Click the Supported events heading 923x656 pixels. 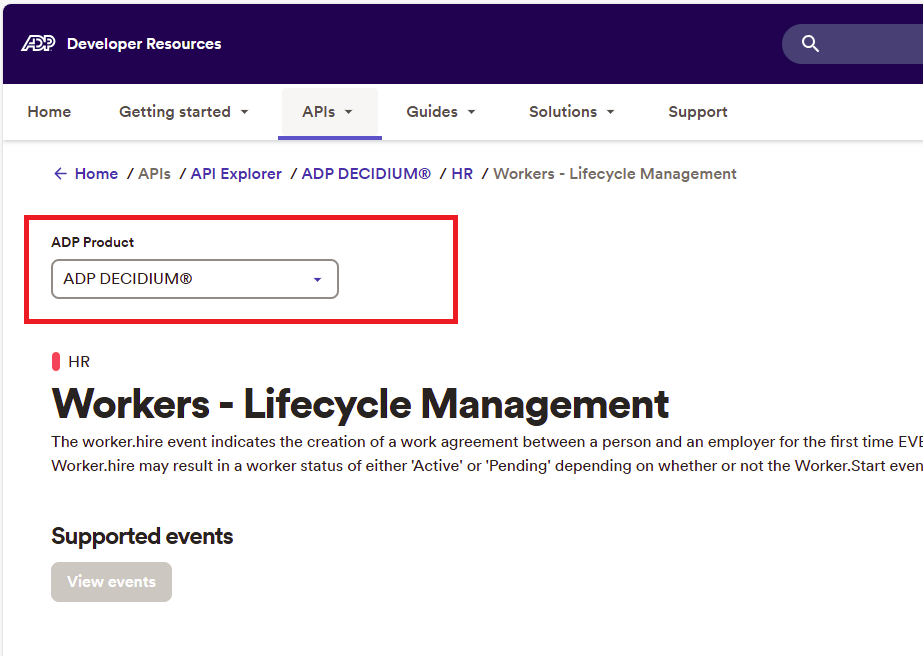[x=142, y=536]
